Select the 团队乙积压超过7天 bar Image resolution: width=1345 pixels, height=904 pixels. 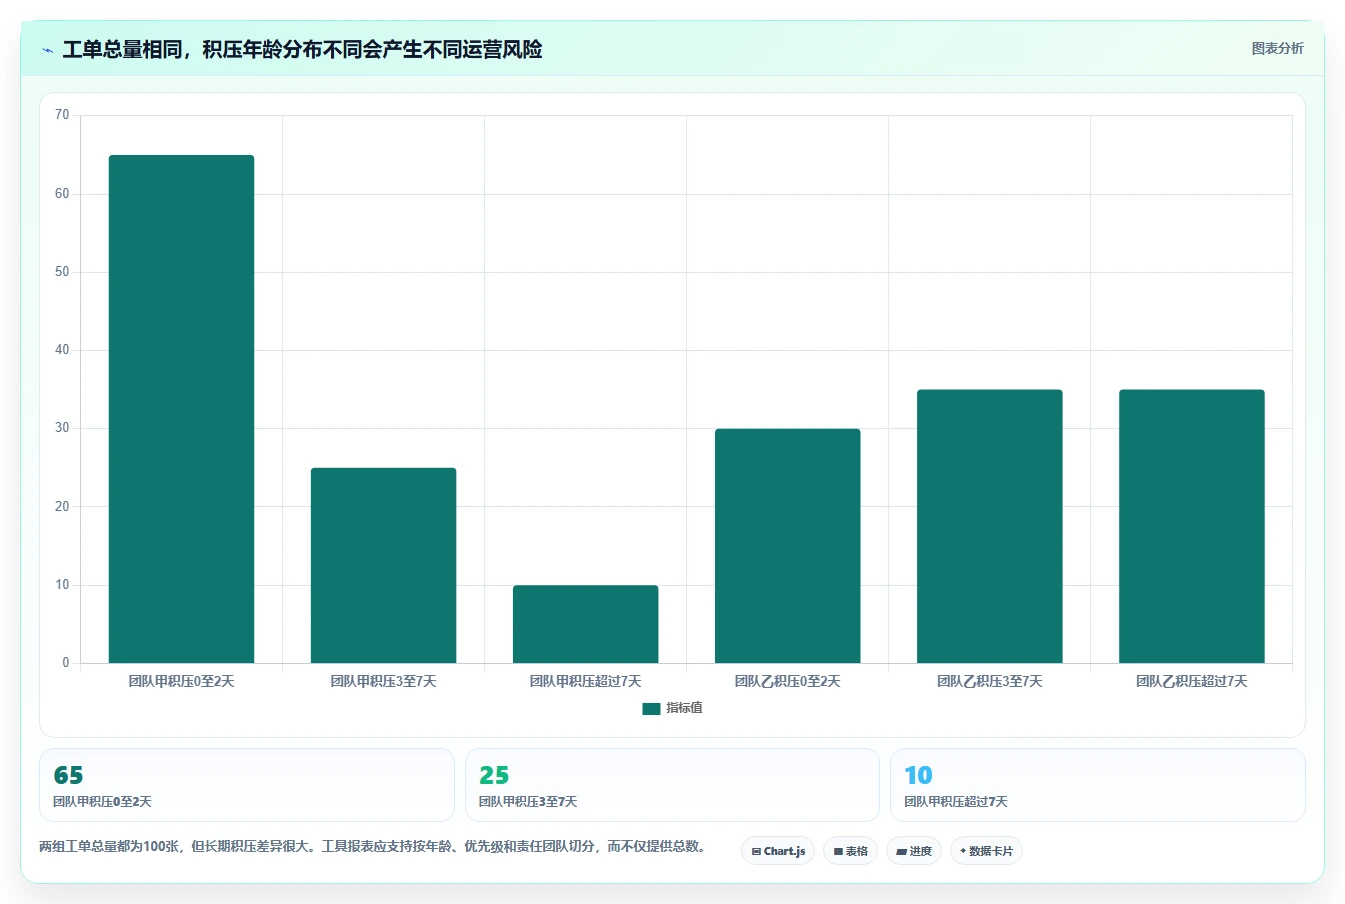click(x=1191, y=526)
